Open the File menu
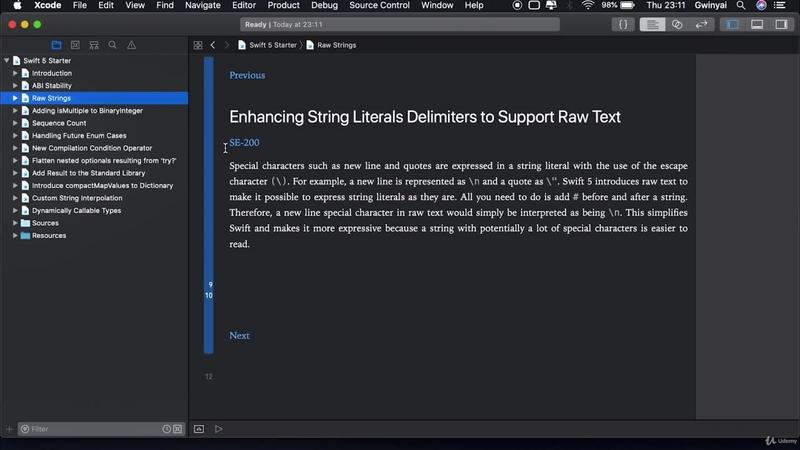Viewport: 800px width, 450px height. (80, 5)
